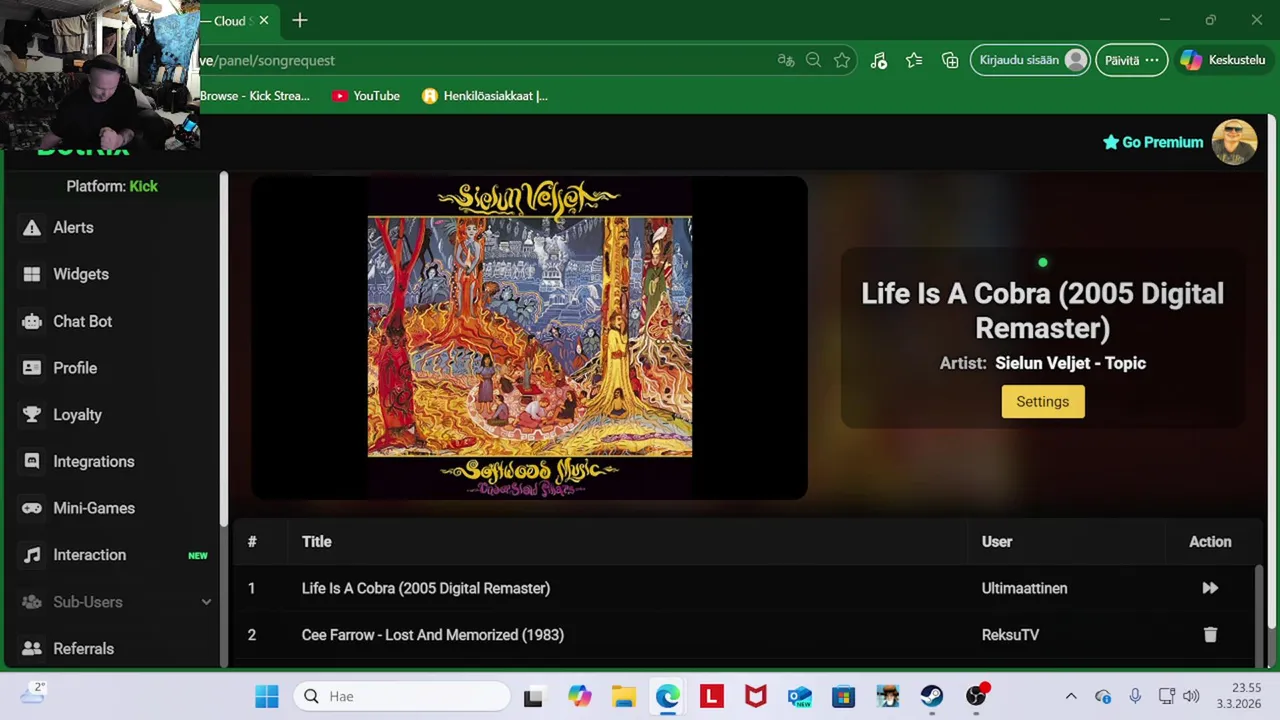Click Kirjaudu sisään sign-in button

1030,60
